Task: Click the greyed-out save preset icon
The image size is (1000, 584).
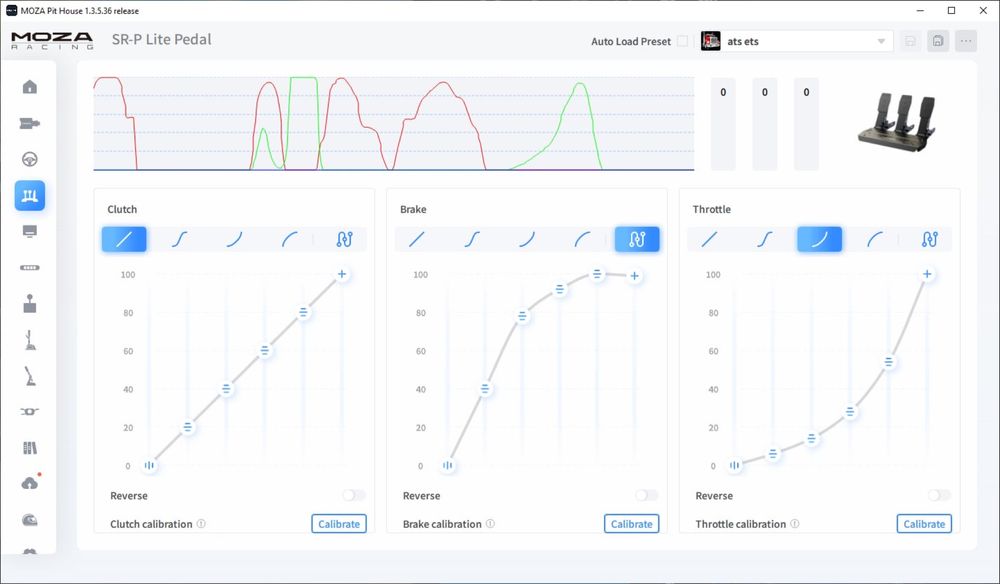Action: pos(910,41)
